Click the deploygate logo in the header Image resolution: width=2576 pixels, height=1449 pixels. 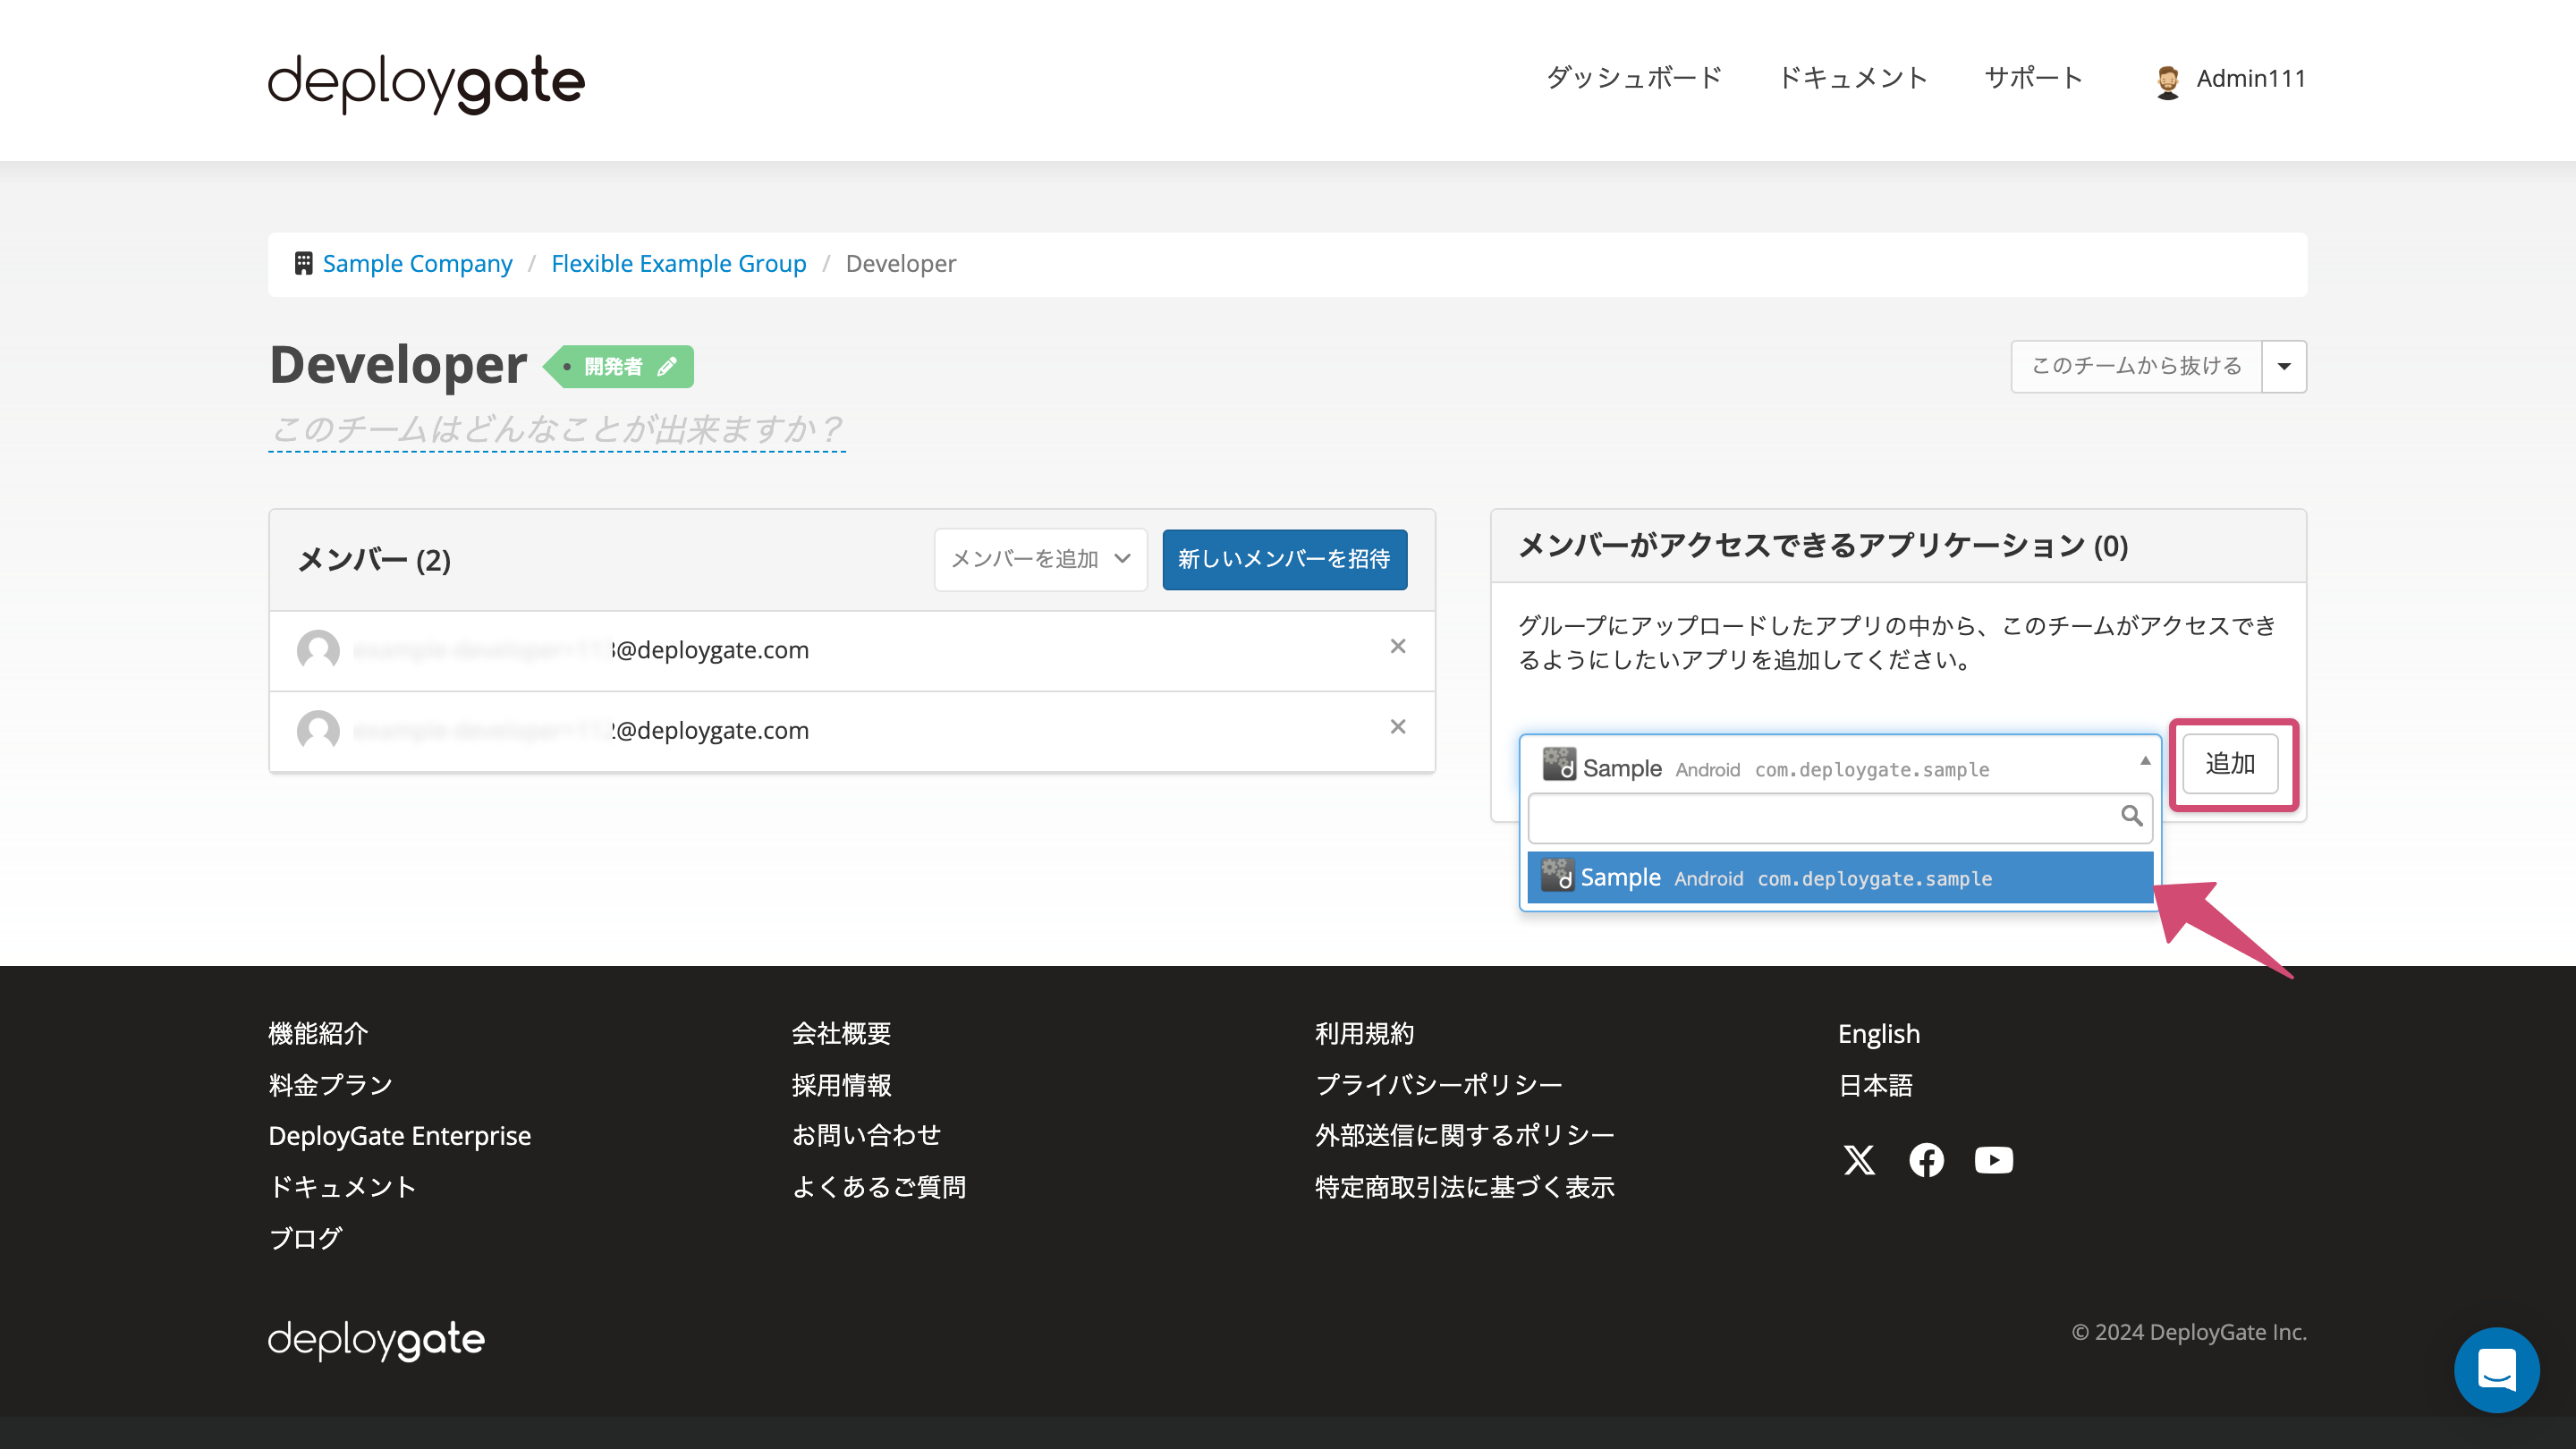[x=424, y=82]
